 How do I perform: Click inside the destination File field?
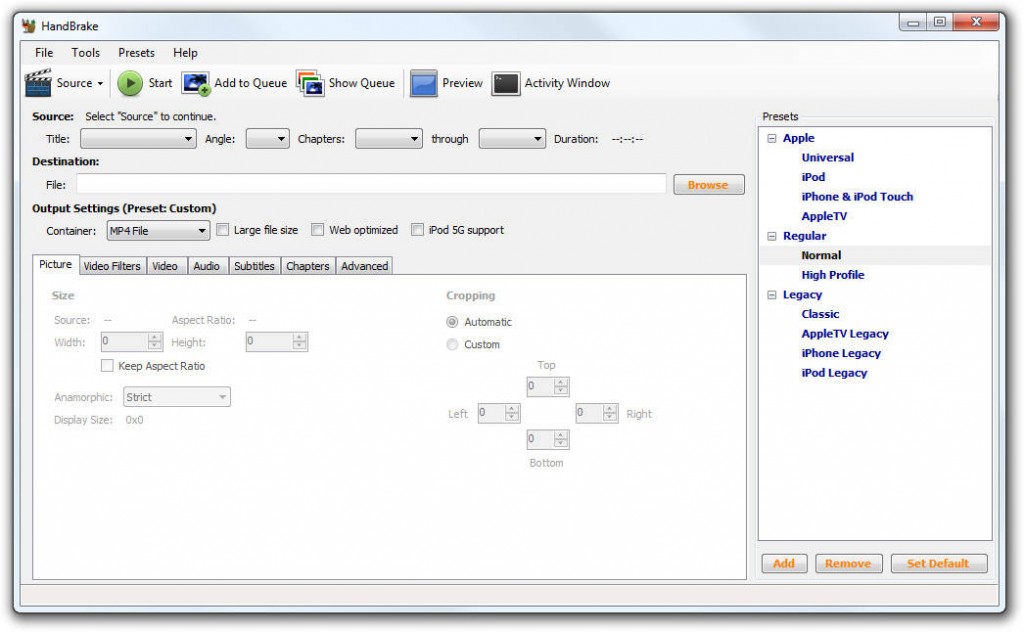(x=370, y=184)
